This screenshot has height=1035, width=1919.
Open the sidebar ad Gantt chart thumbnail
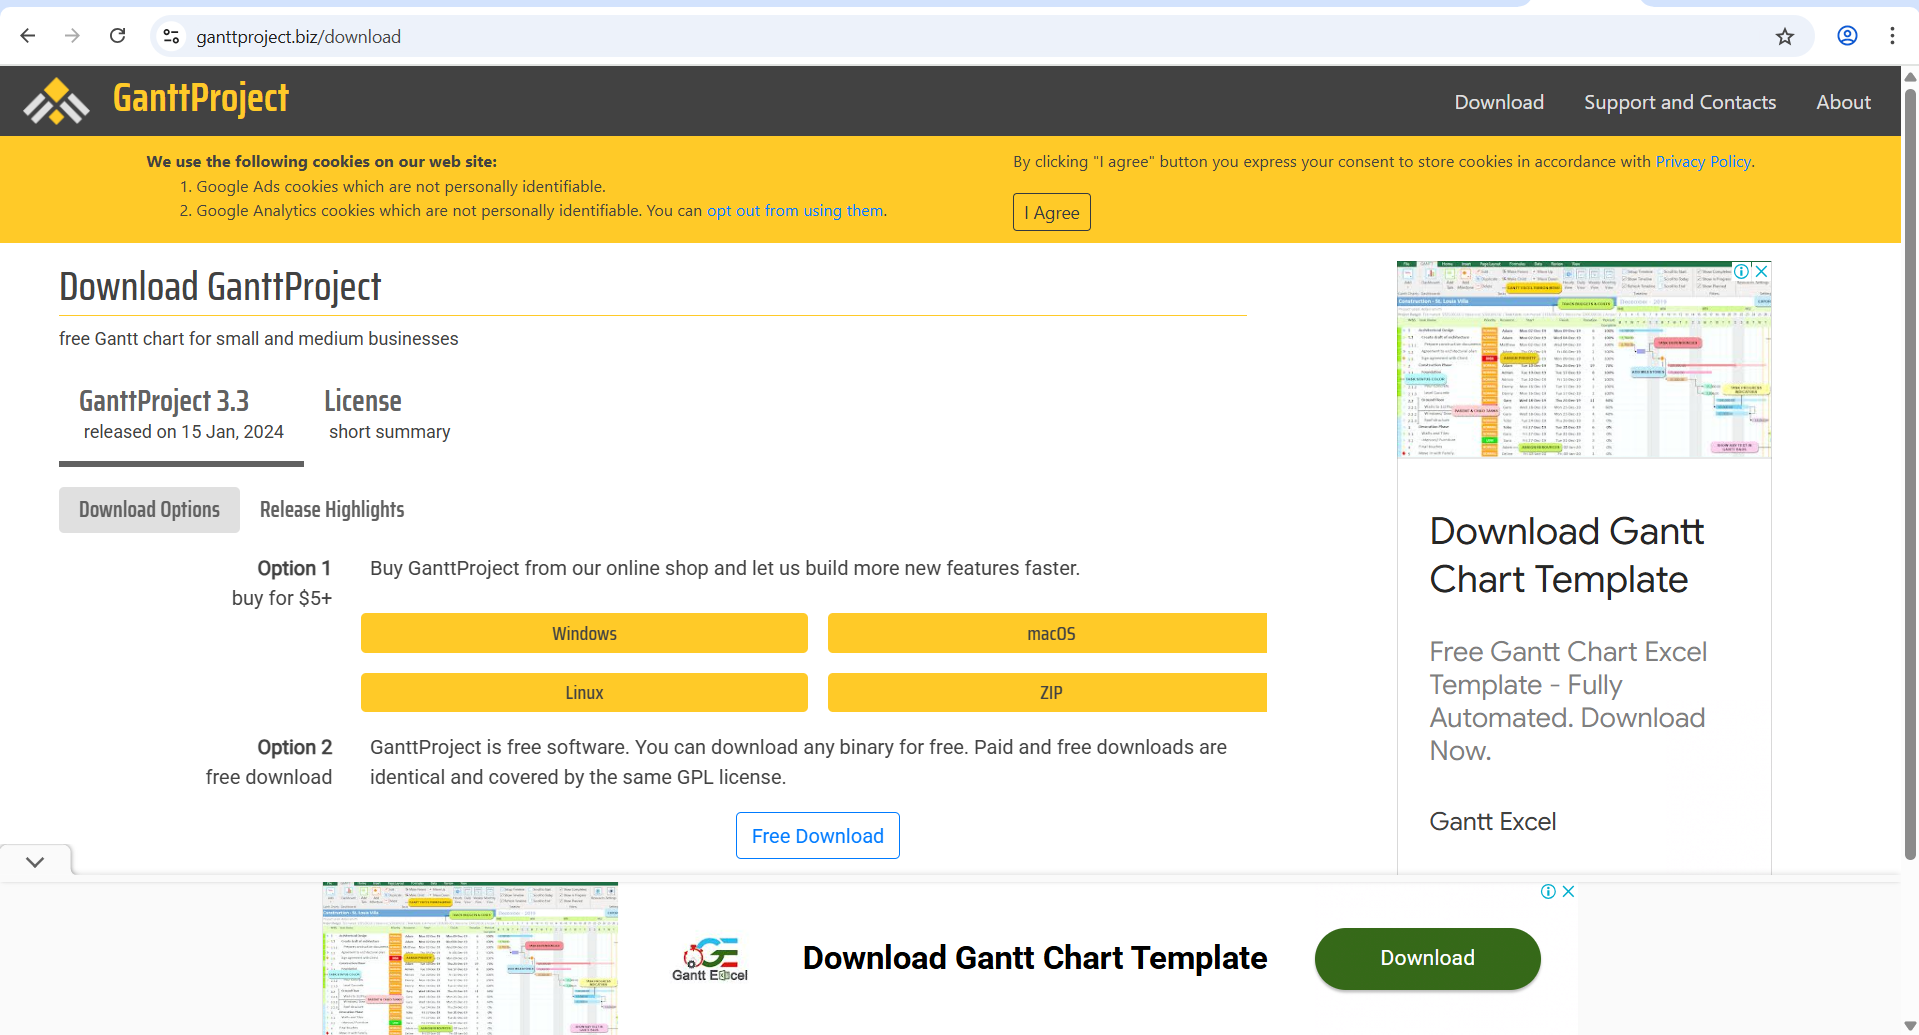[x=1584, y=360]
